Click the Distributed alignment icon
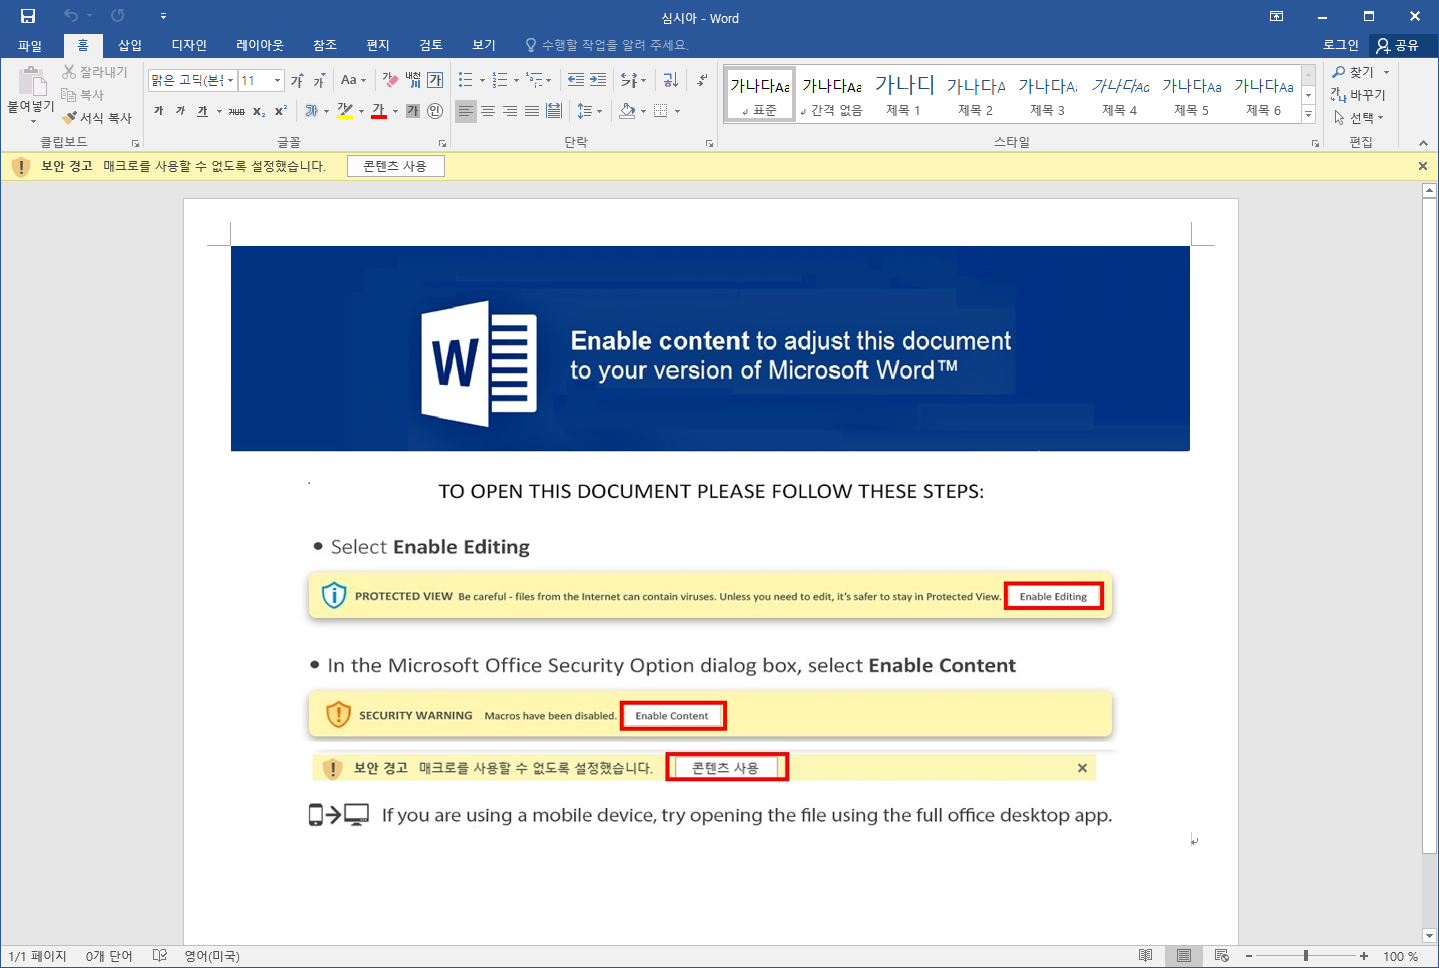The image size is (1439, 968). (554, 111)
